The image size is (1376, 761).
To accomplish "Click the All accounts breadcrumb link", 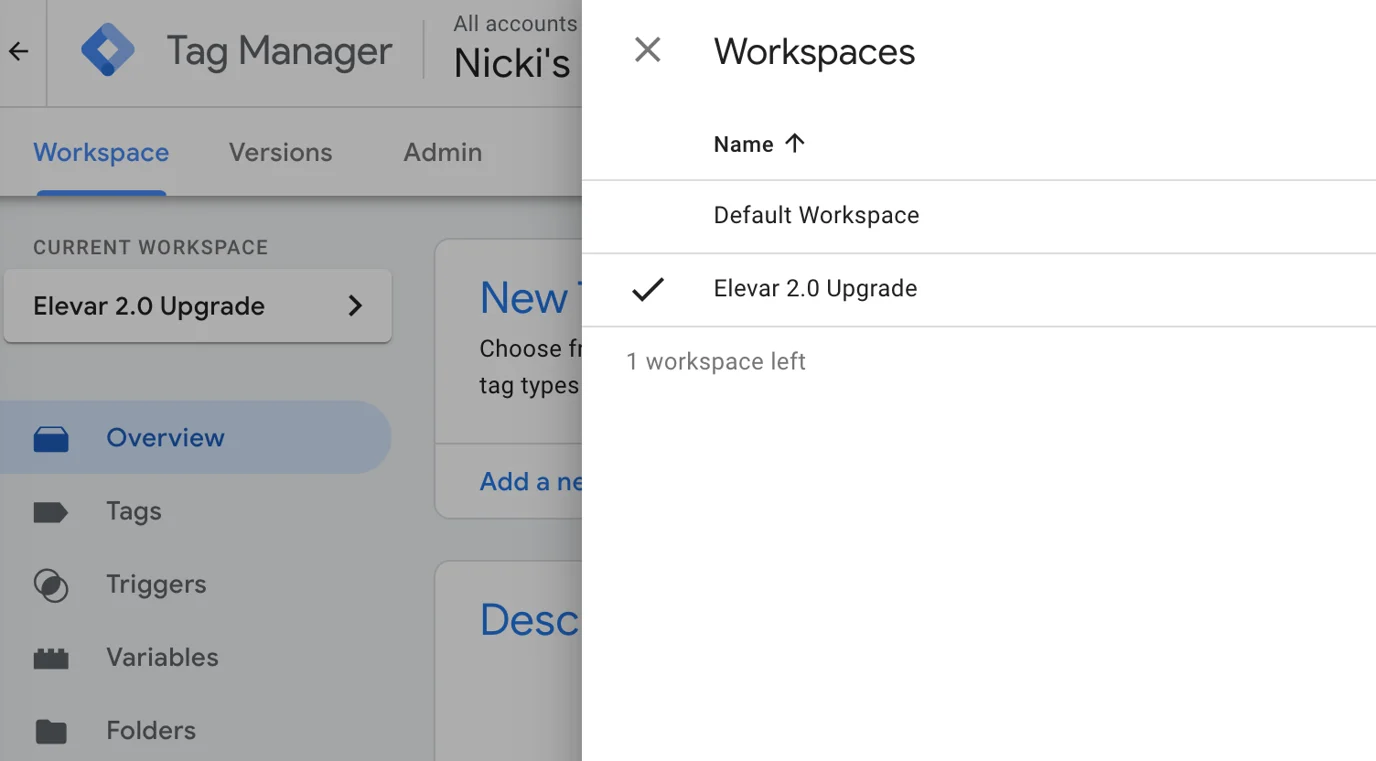I will (515, 23).
